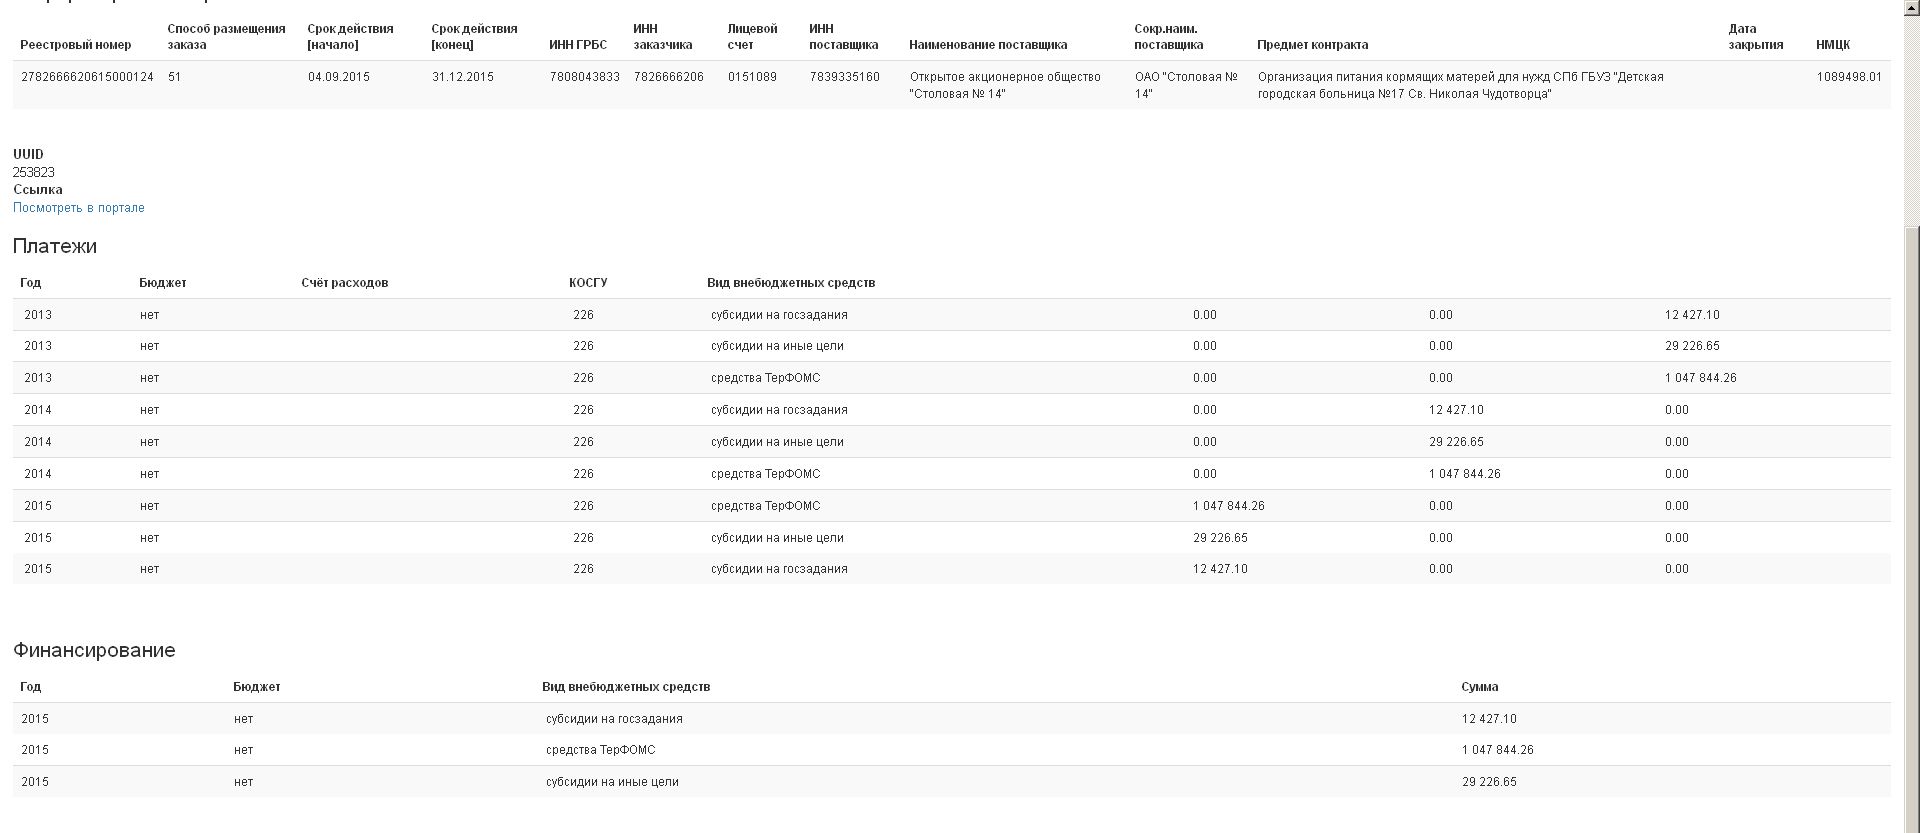Click КОСГУ value 226 in 2013 средства ТерФОМС row
This screenshot has width=1920, height=833.
tap(584, 378)
